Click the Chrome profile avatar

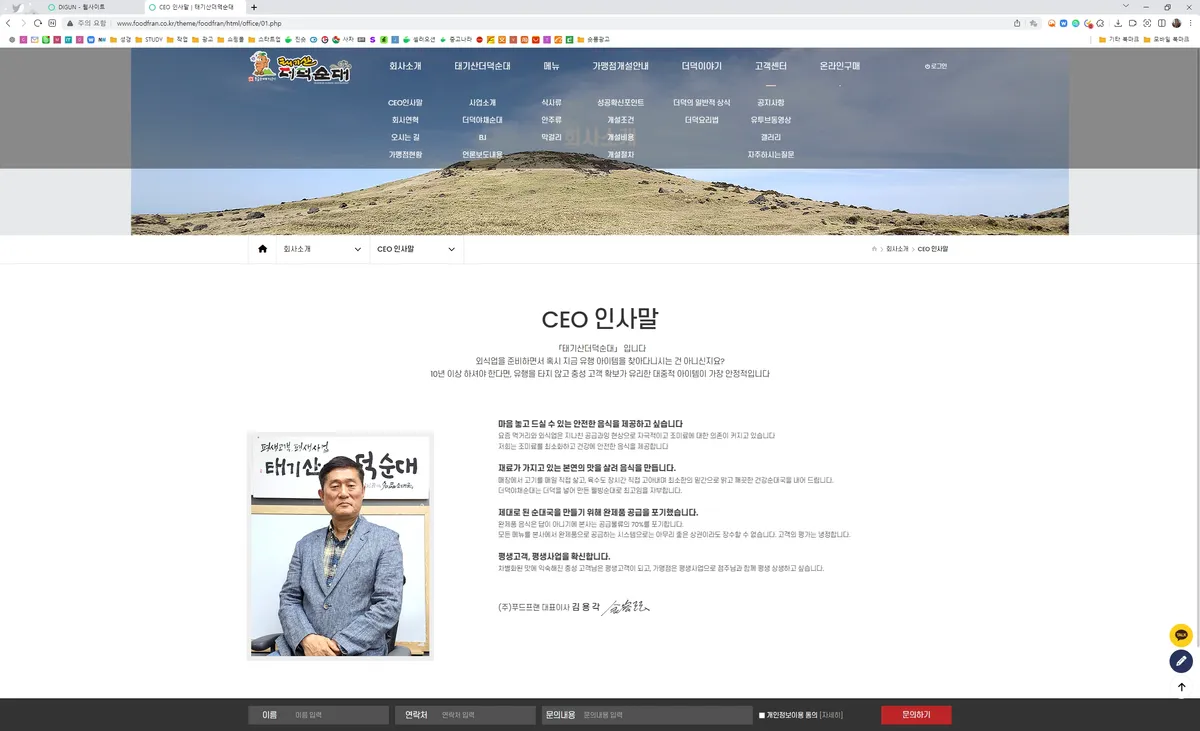click(1176, 23)
